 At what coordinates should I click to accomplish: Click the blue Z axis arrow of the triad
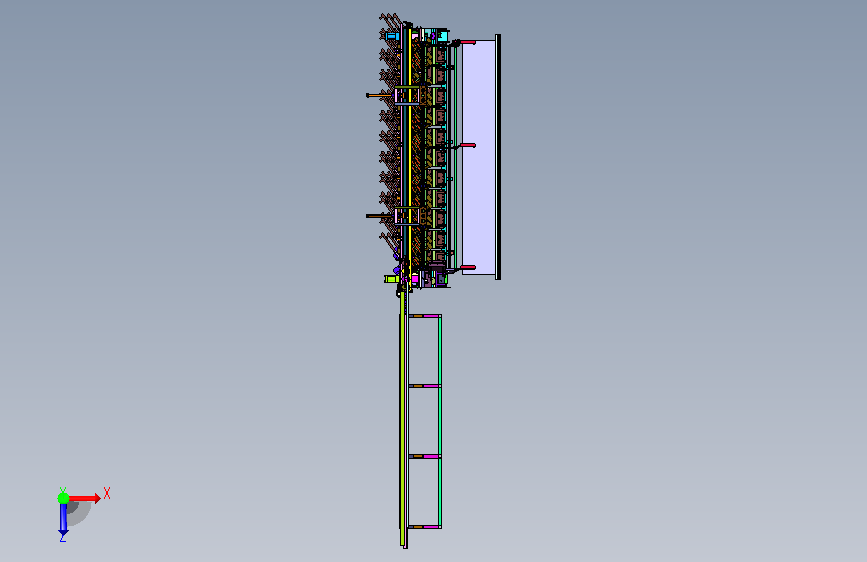(63, 520)
